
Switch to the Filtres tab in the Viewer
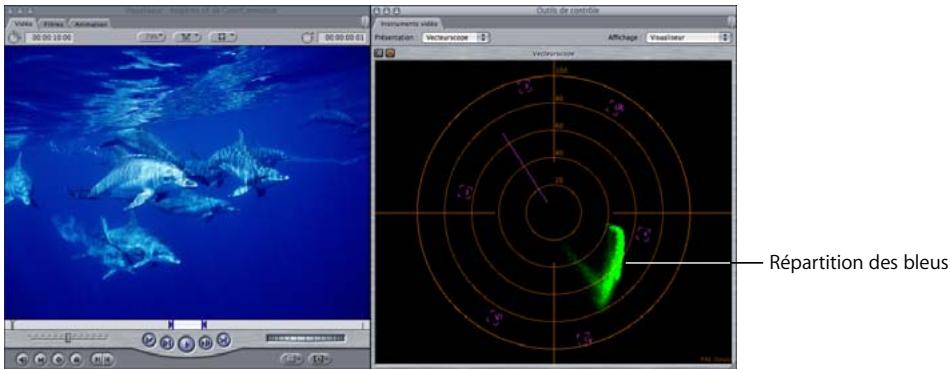click(53, 23)
